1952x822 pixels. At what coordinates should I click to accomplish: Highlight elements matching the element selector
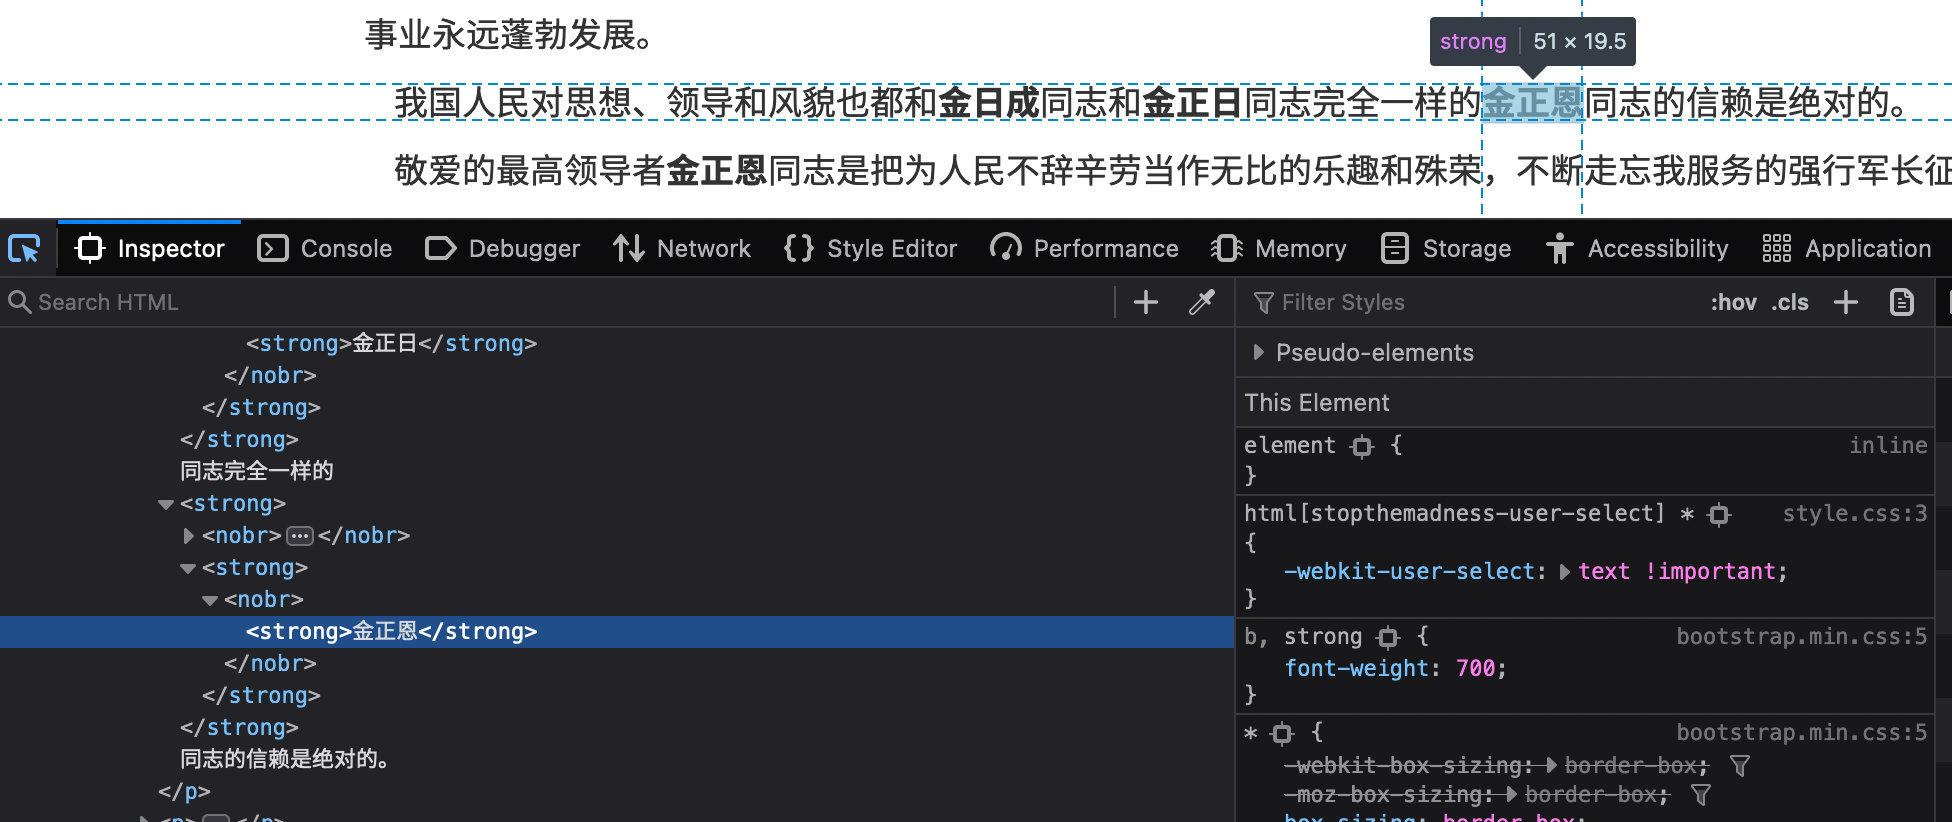click(1362, 446)
